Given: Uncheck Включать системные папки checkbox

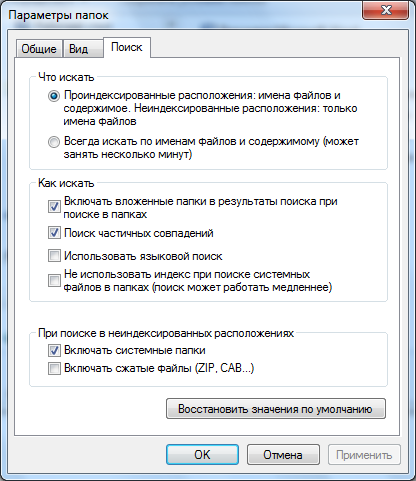Looking at the screenshot, I should pyautogui.click(x=54, y=350).
